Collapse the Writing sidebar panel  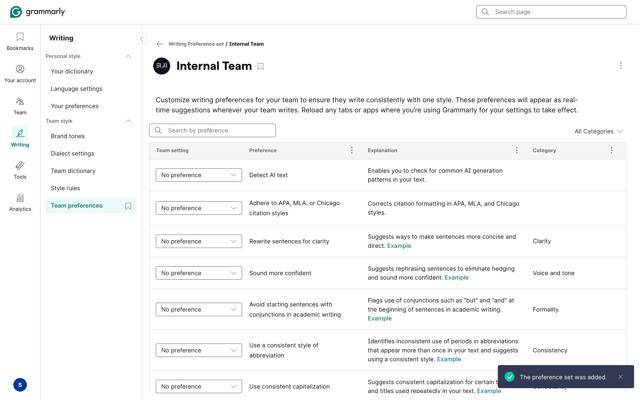tap(141, 39)
